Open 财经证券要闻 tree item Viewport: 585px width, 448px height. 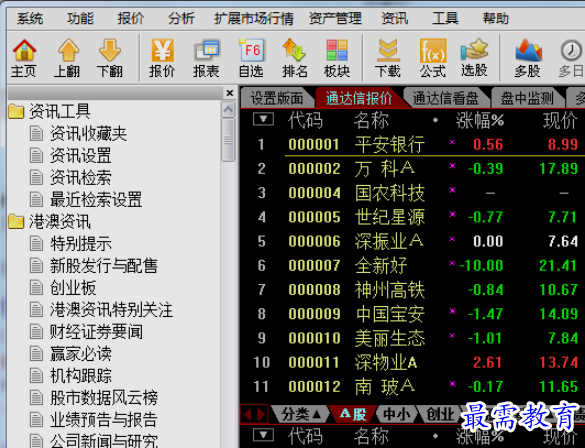coord(96,332)
